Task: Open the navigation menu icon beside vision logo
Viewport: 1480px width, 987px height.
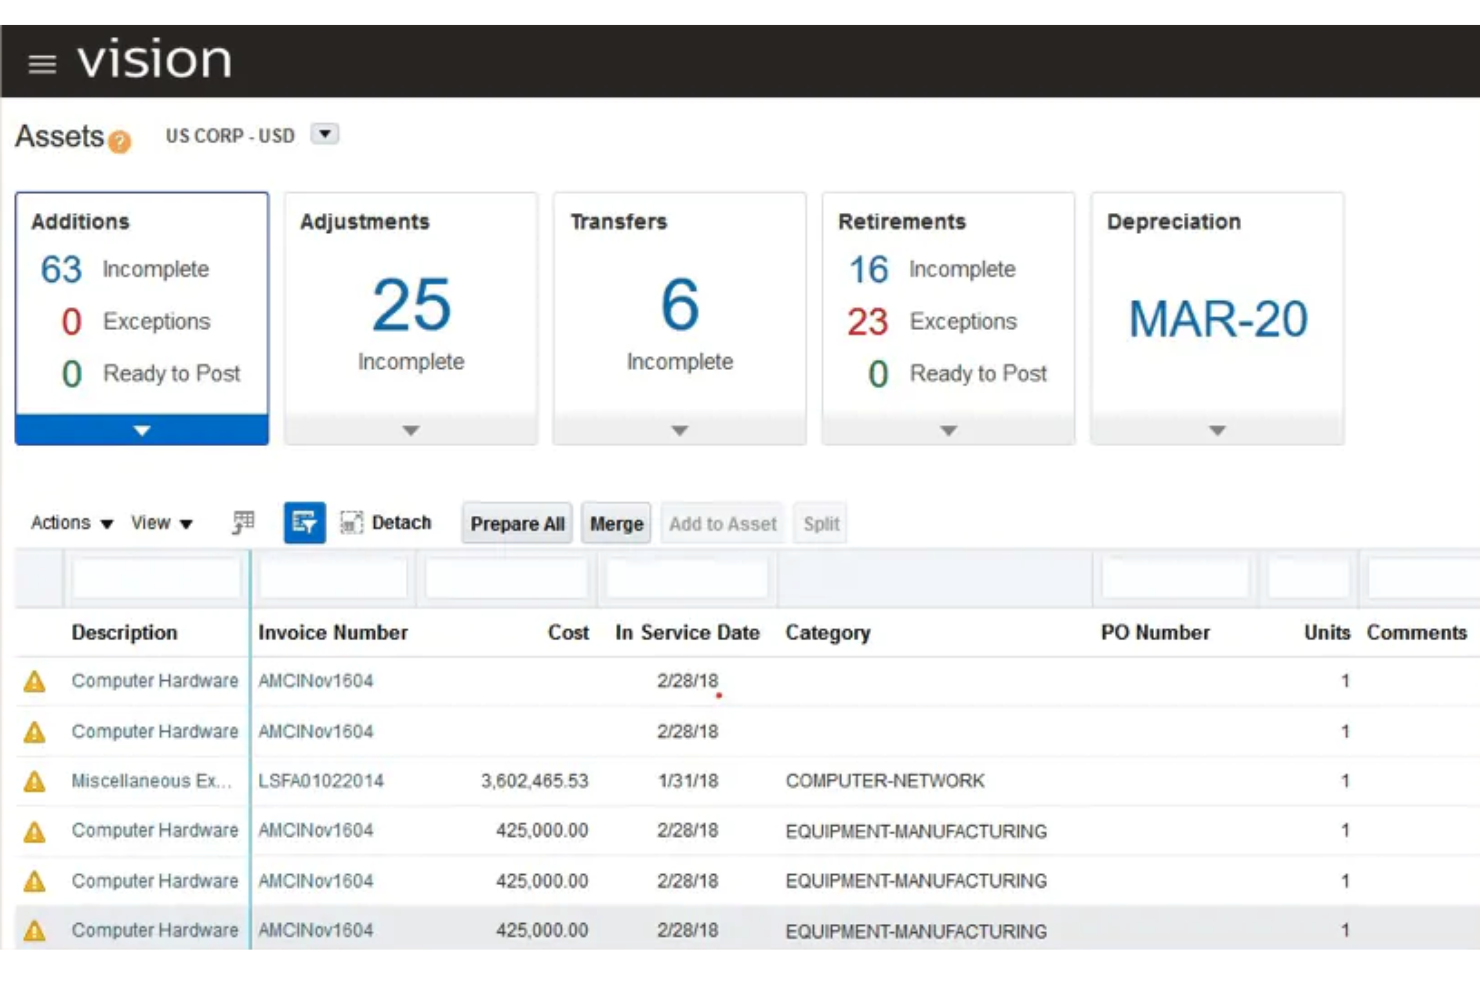Action: point(41,64)
